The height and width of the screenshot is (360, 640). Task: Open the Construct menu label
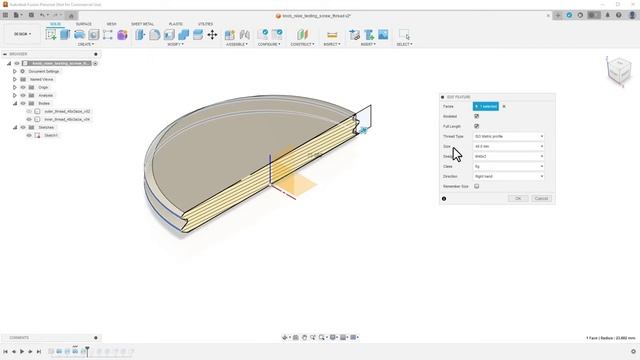coord(302,44)
